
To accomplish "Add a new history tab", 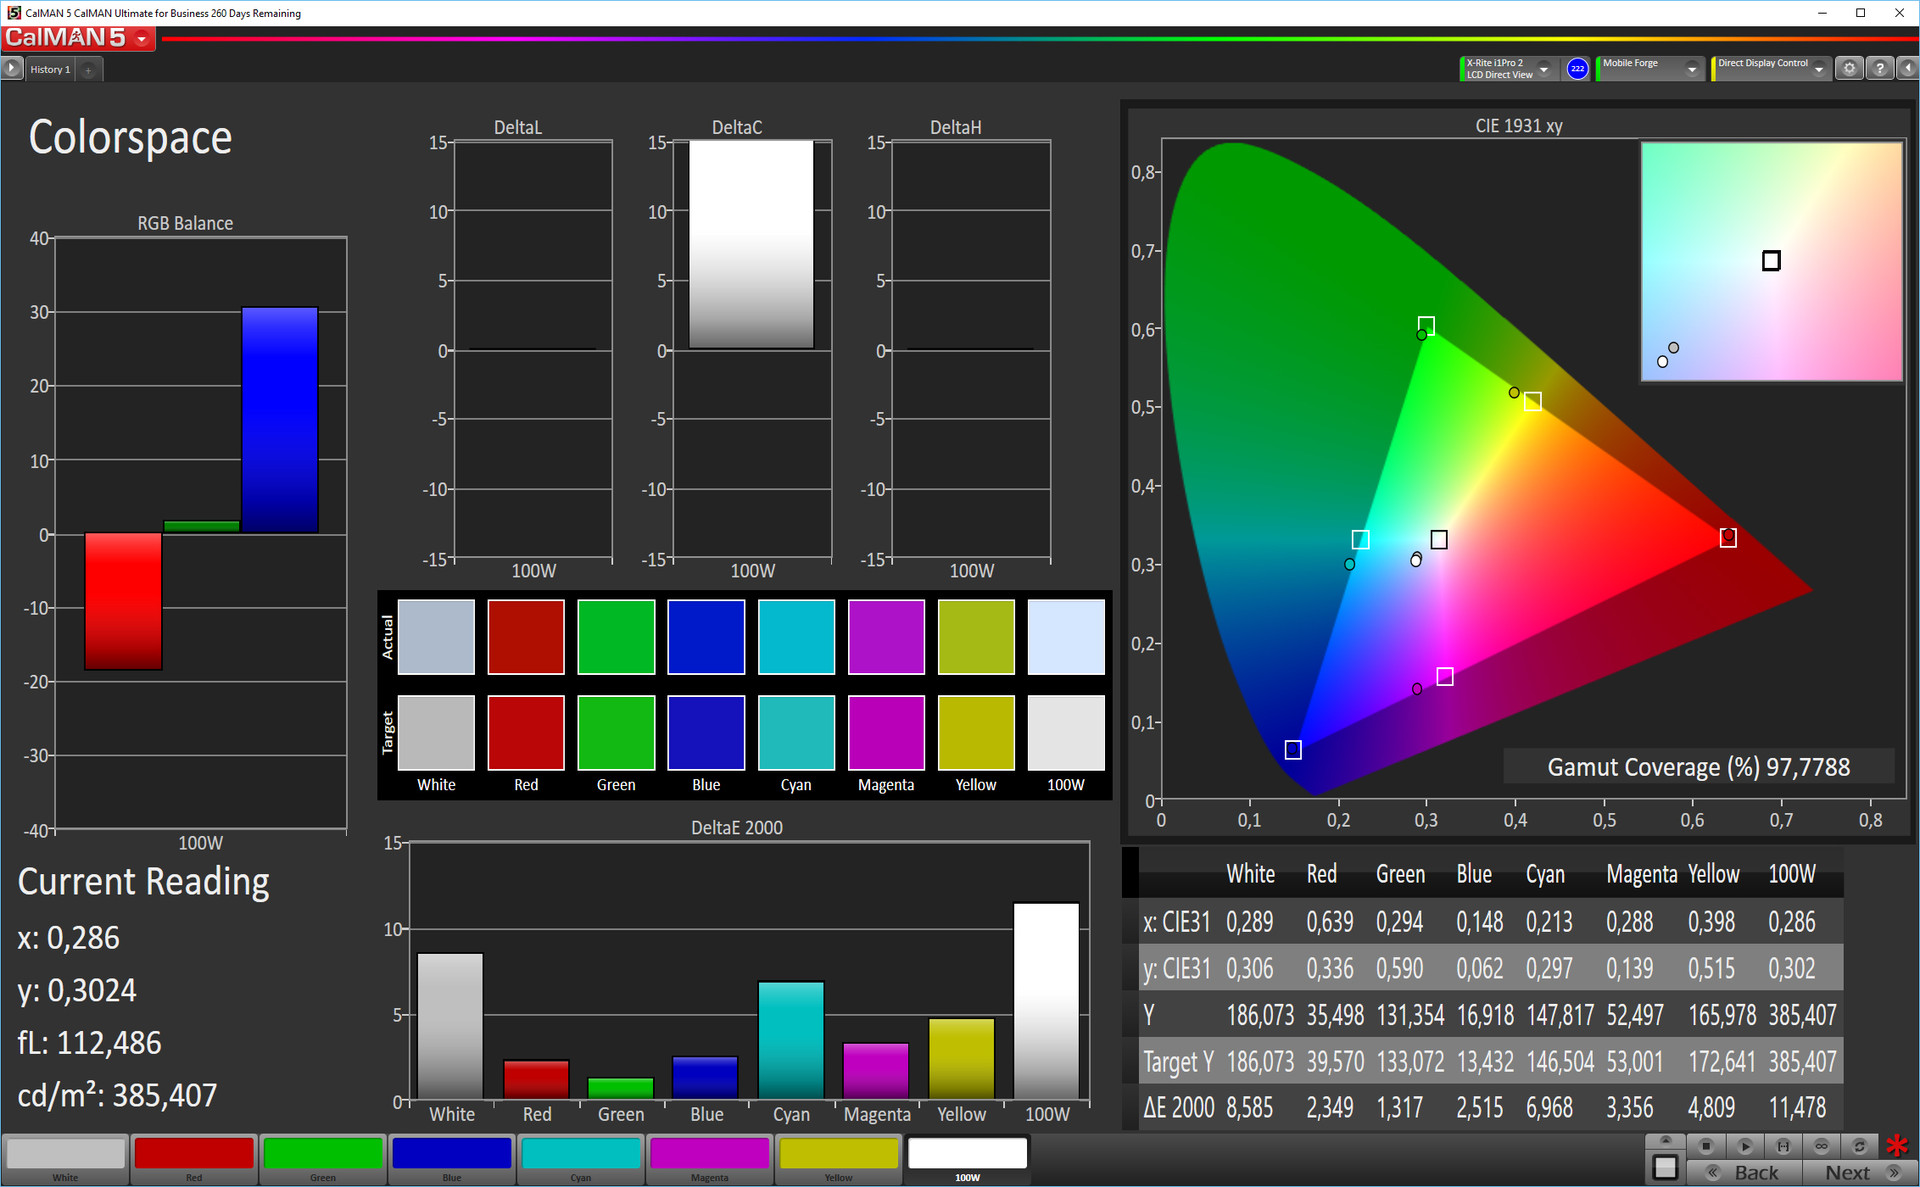I will [89, 70].
